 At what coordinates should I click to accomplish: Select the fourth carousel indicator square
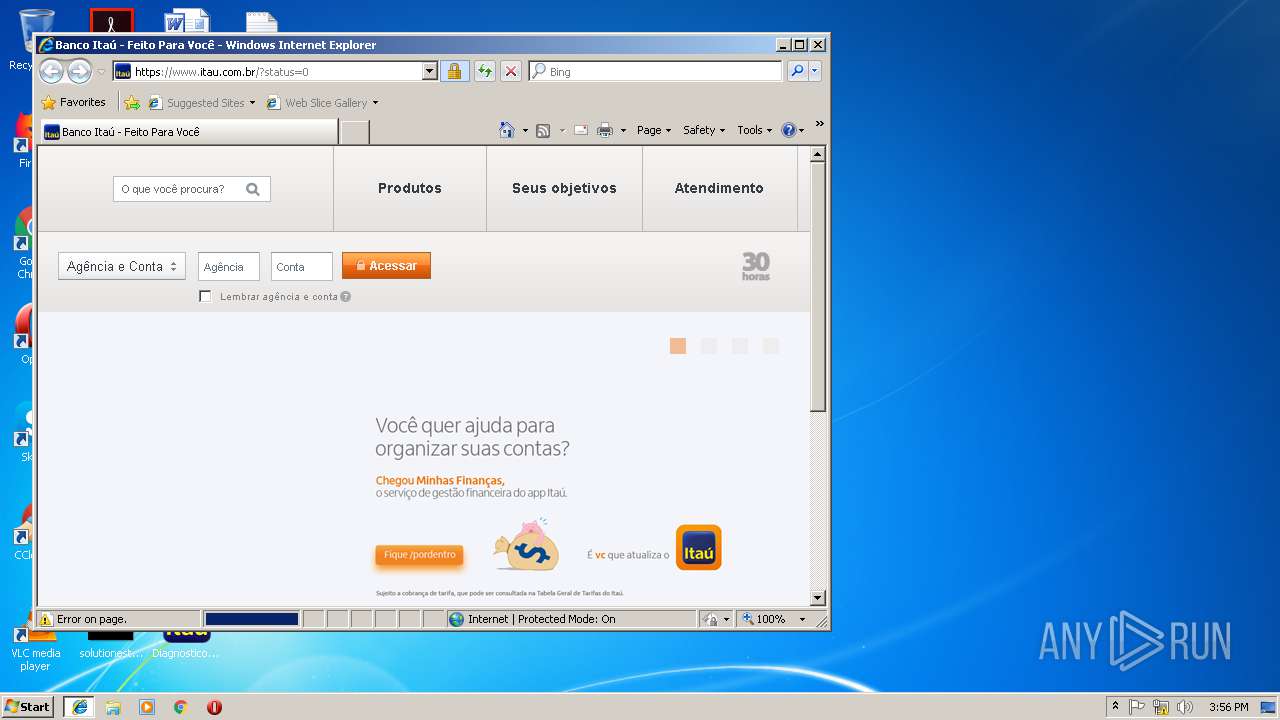click(x=770, y=346)
